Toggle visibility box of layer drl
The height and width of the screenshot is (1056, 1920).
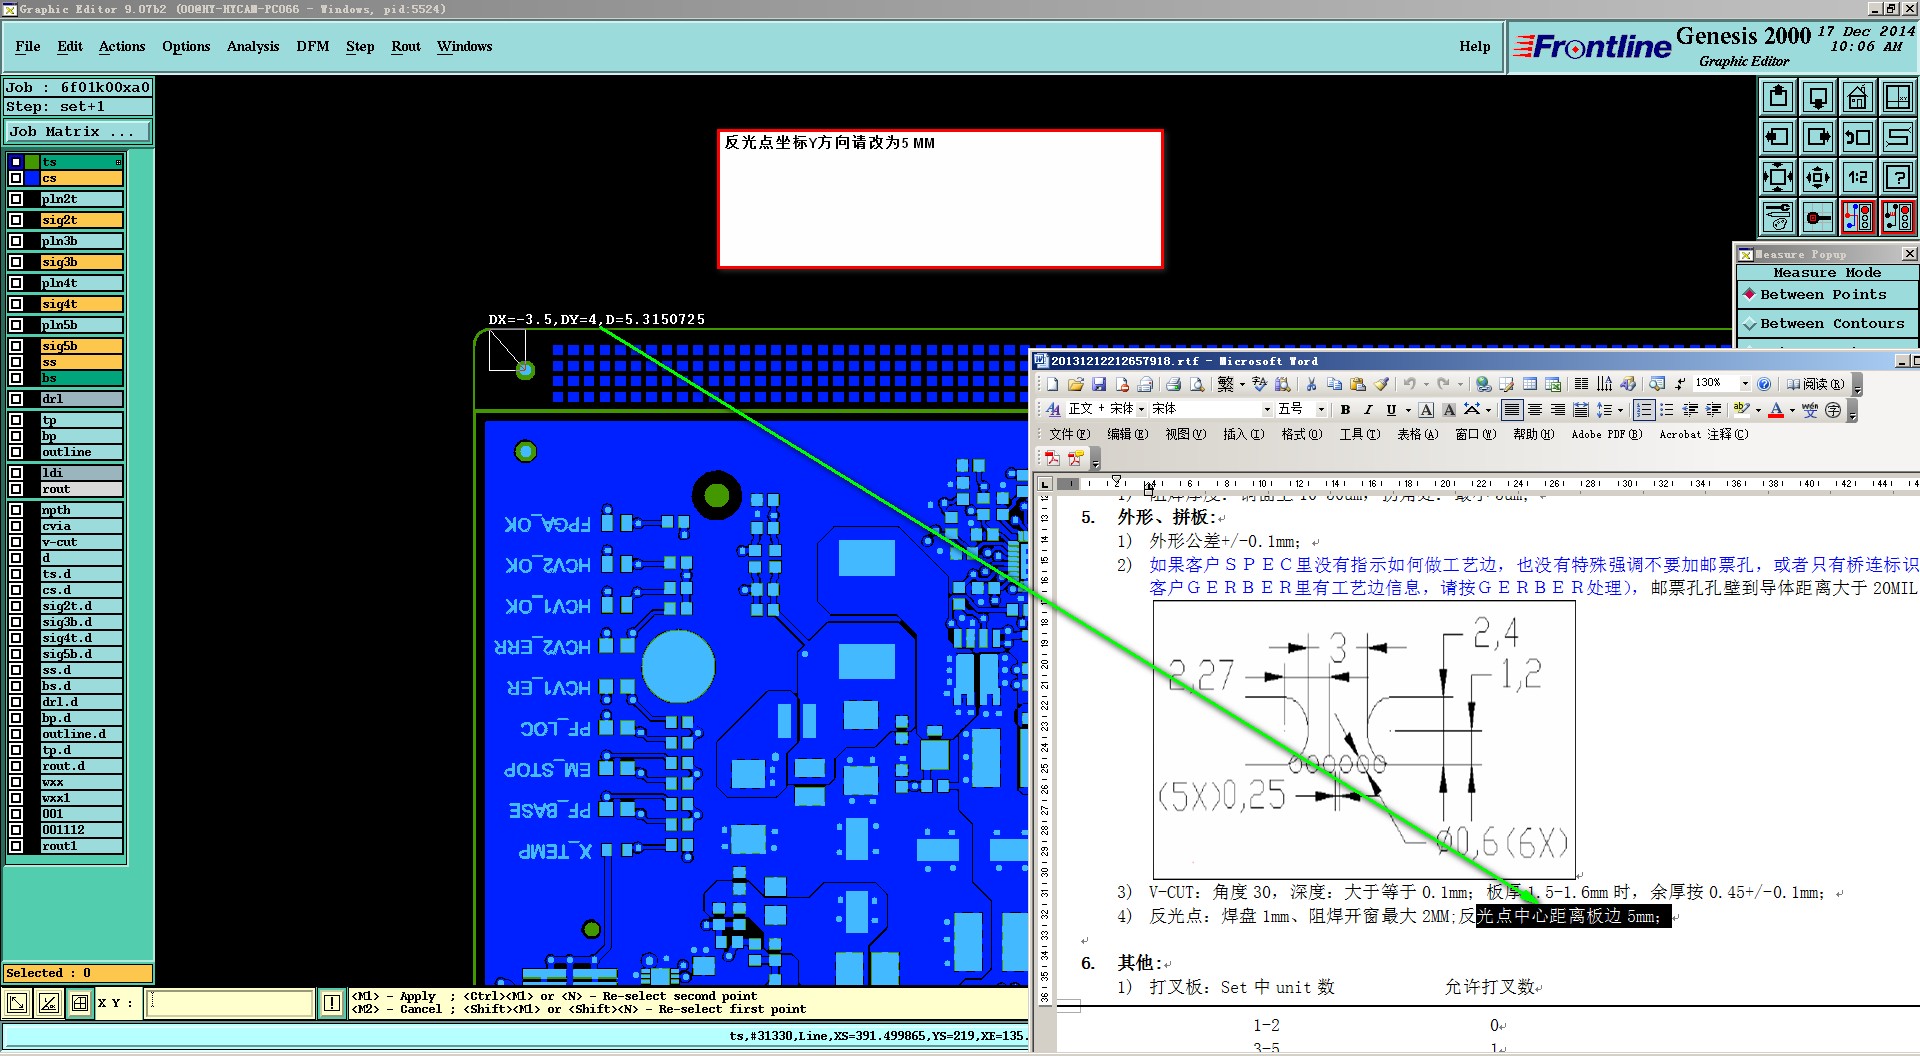pos(16,399)
